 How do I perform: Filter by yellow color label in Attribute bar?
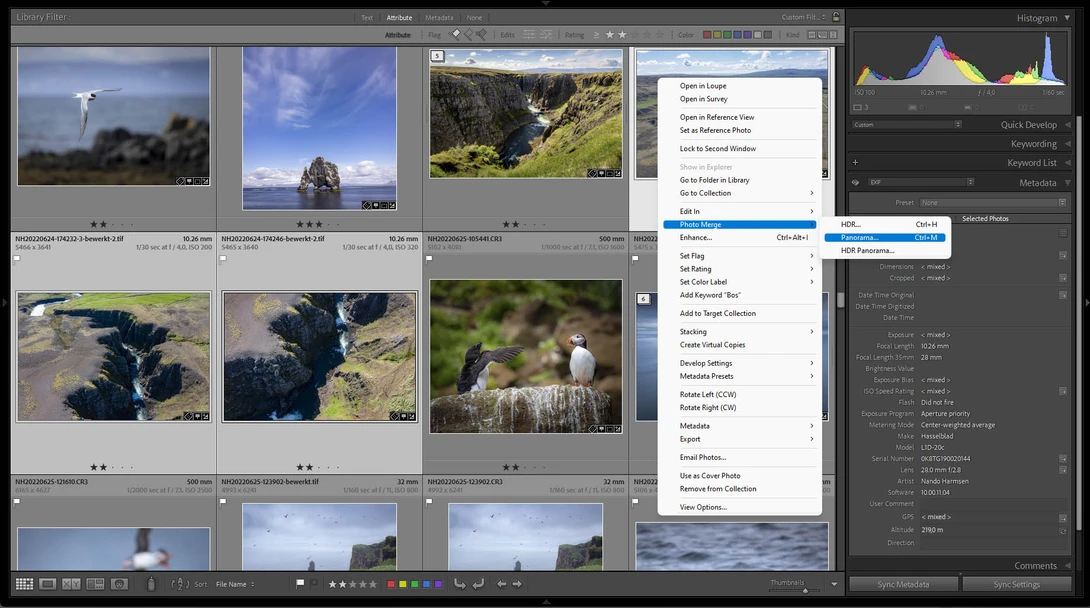pyautogui.click(x=717, y=35)
